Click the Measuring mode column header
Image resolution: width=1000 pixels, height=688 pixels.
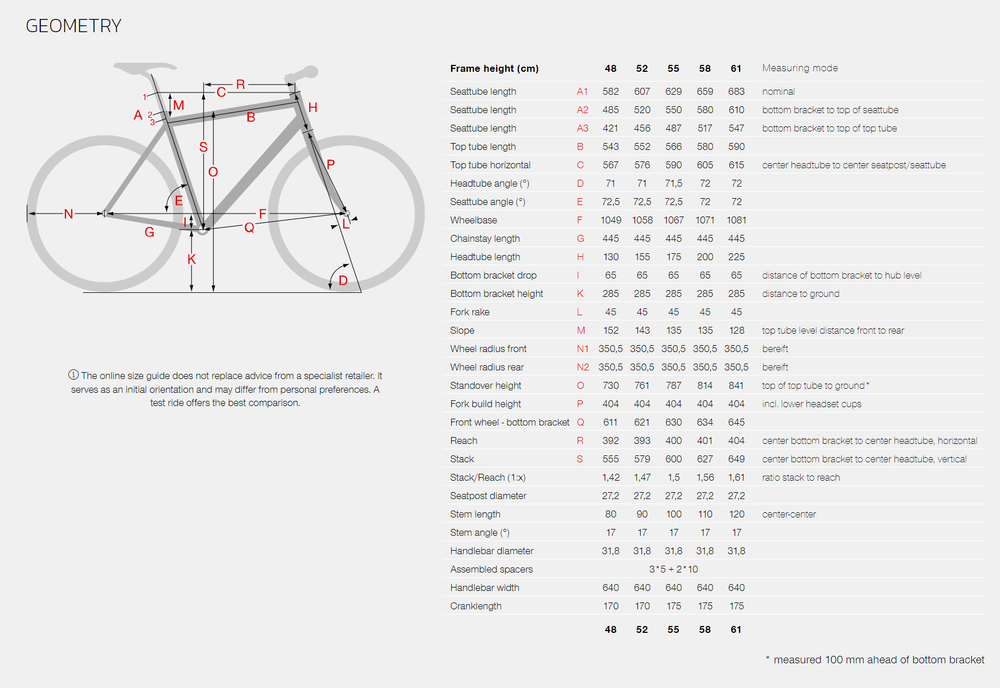800,68
